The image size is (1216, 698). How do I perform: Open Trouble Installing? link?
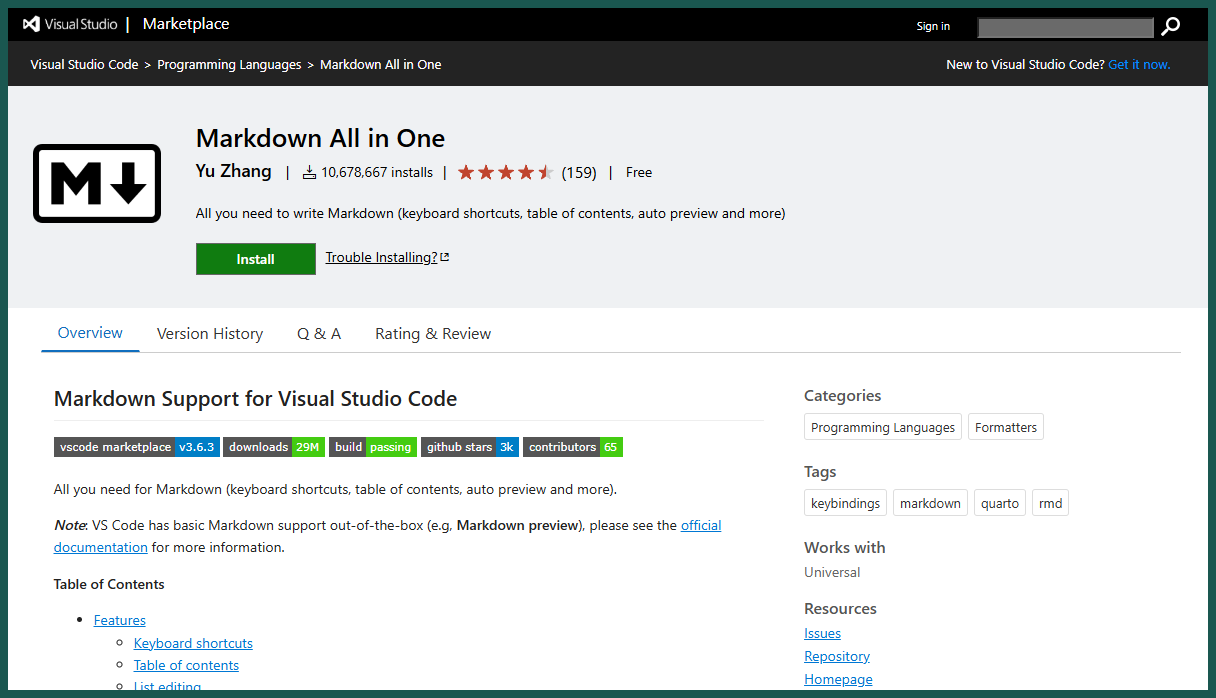tap(381, 257)
